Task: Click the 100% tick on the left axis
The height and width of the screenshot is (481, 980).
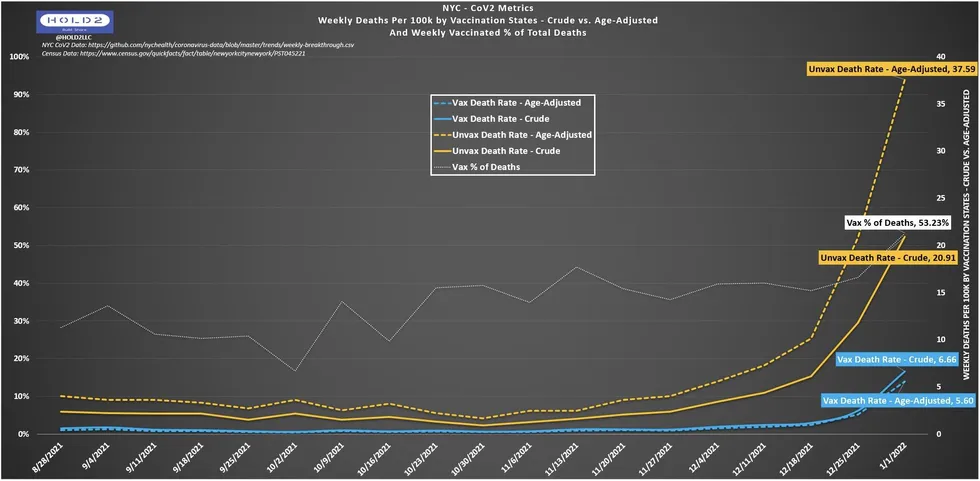Action: [17, 57]
